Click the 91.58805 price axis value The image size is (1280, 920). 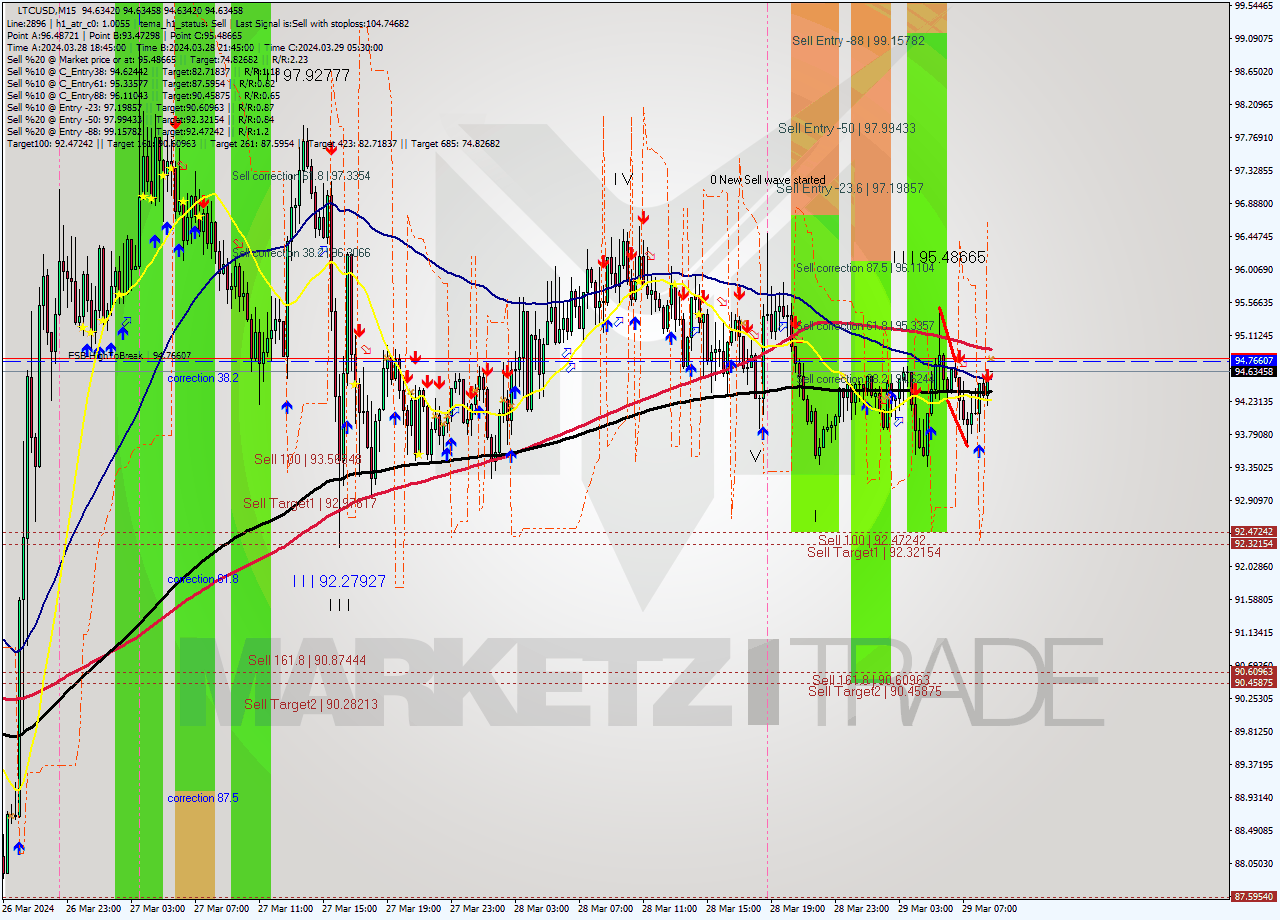[1254, 600]
